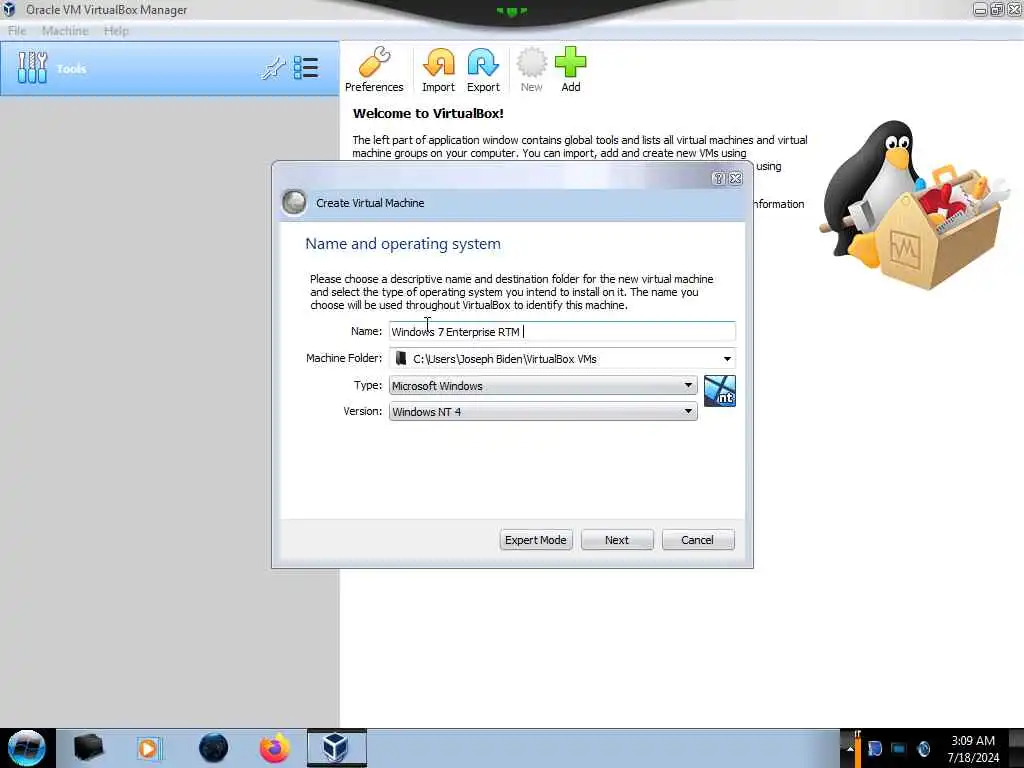Click the "Welcome to VirtualBox!" heading

[x=428, y=114]
